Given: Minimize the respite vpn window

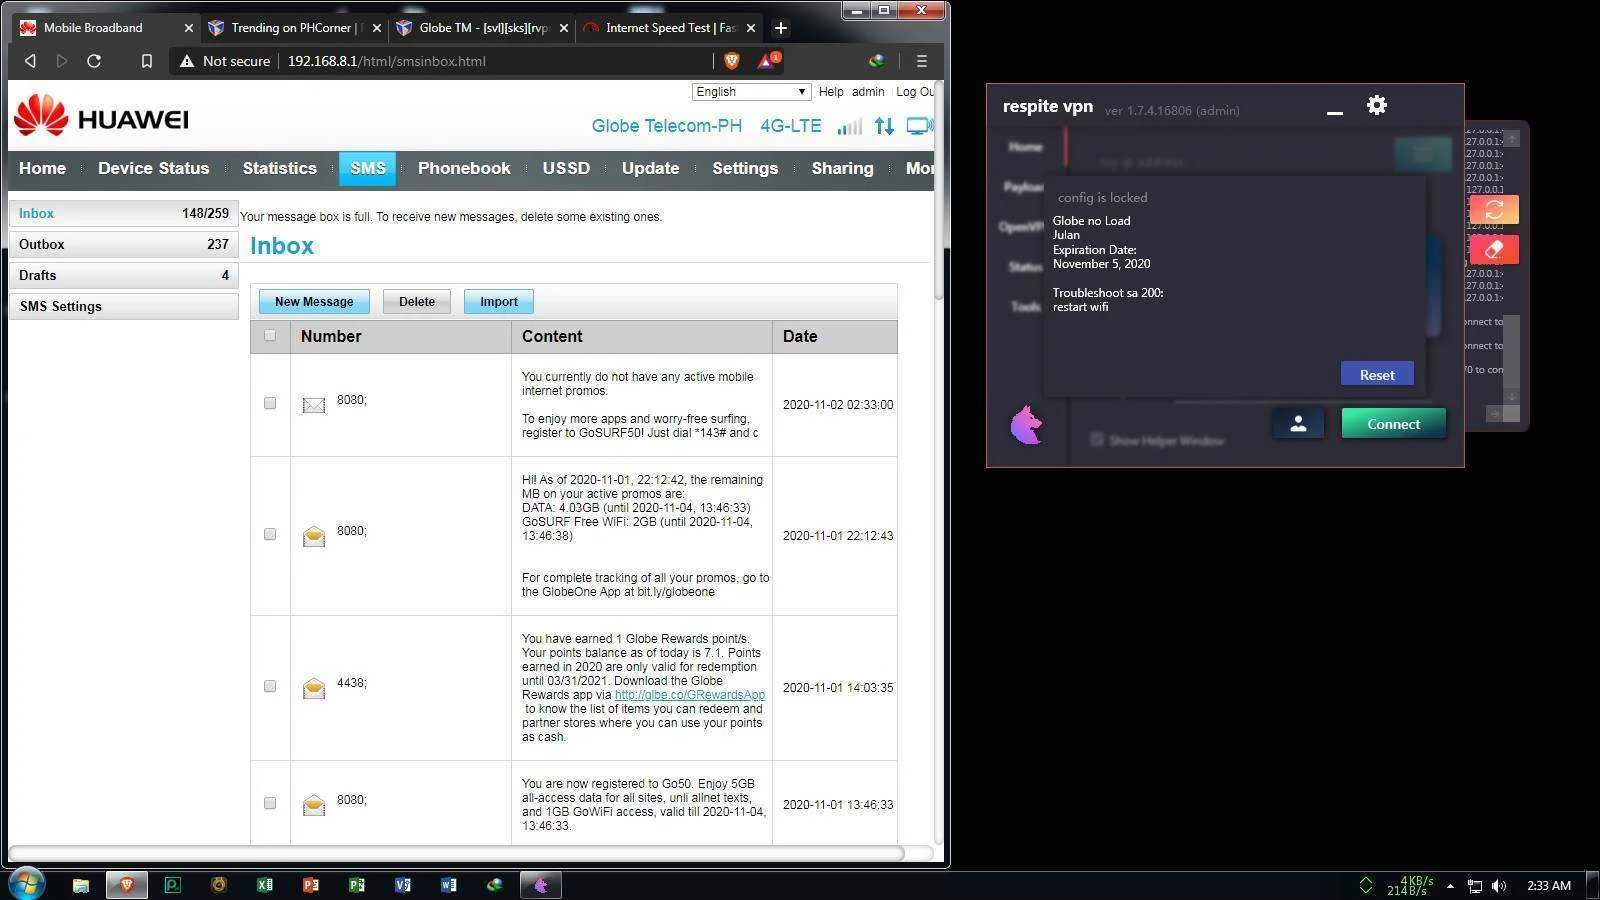Looking at the screenshot, I should (1334, 111).
